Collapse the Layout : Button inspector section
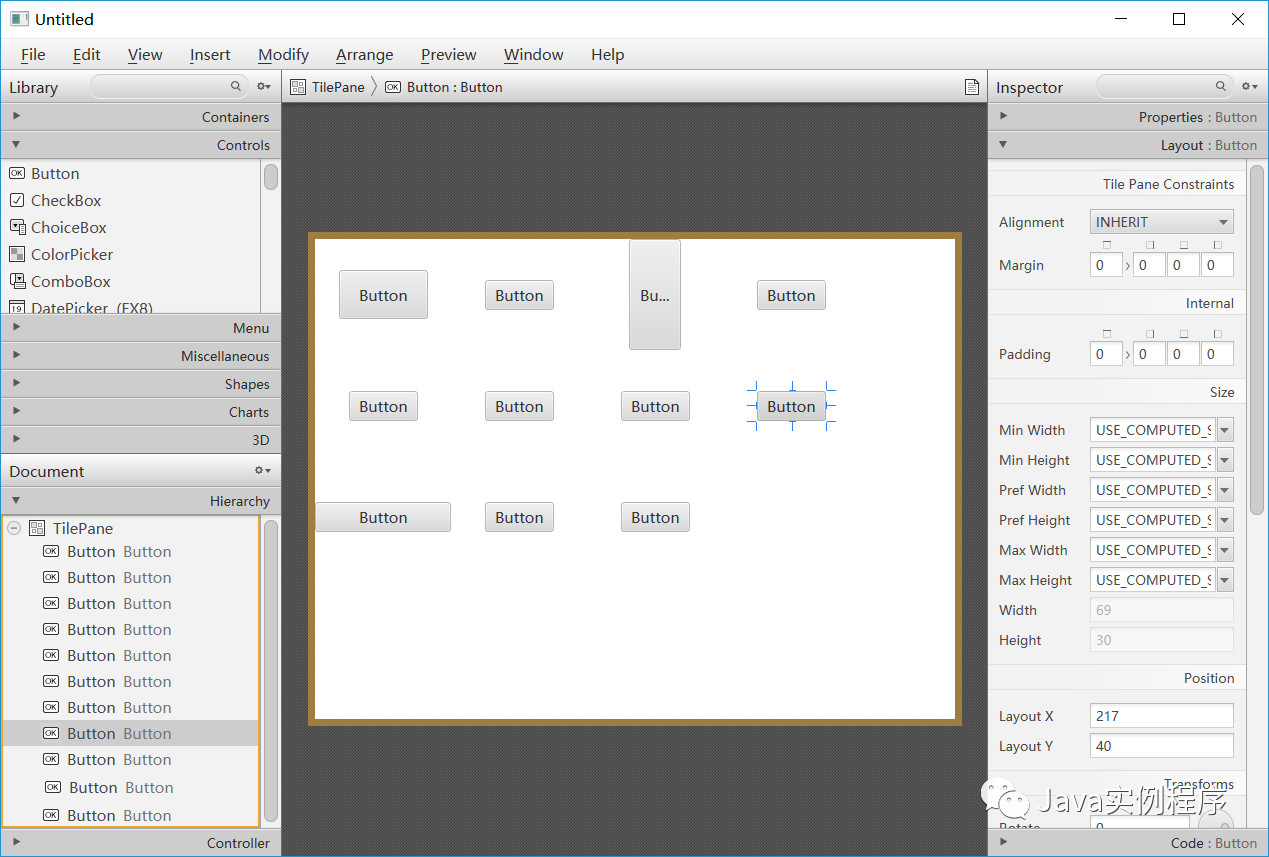 point(1127,145)
